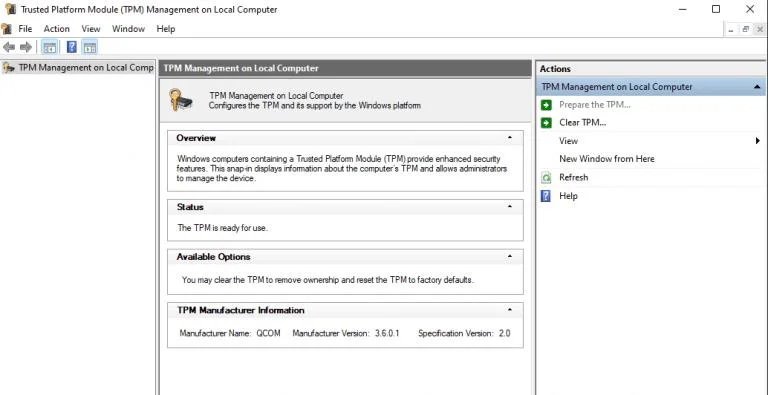Click Specification Version: 2.0 text
The image size is (768, 395).
pos(464,333)
